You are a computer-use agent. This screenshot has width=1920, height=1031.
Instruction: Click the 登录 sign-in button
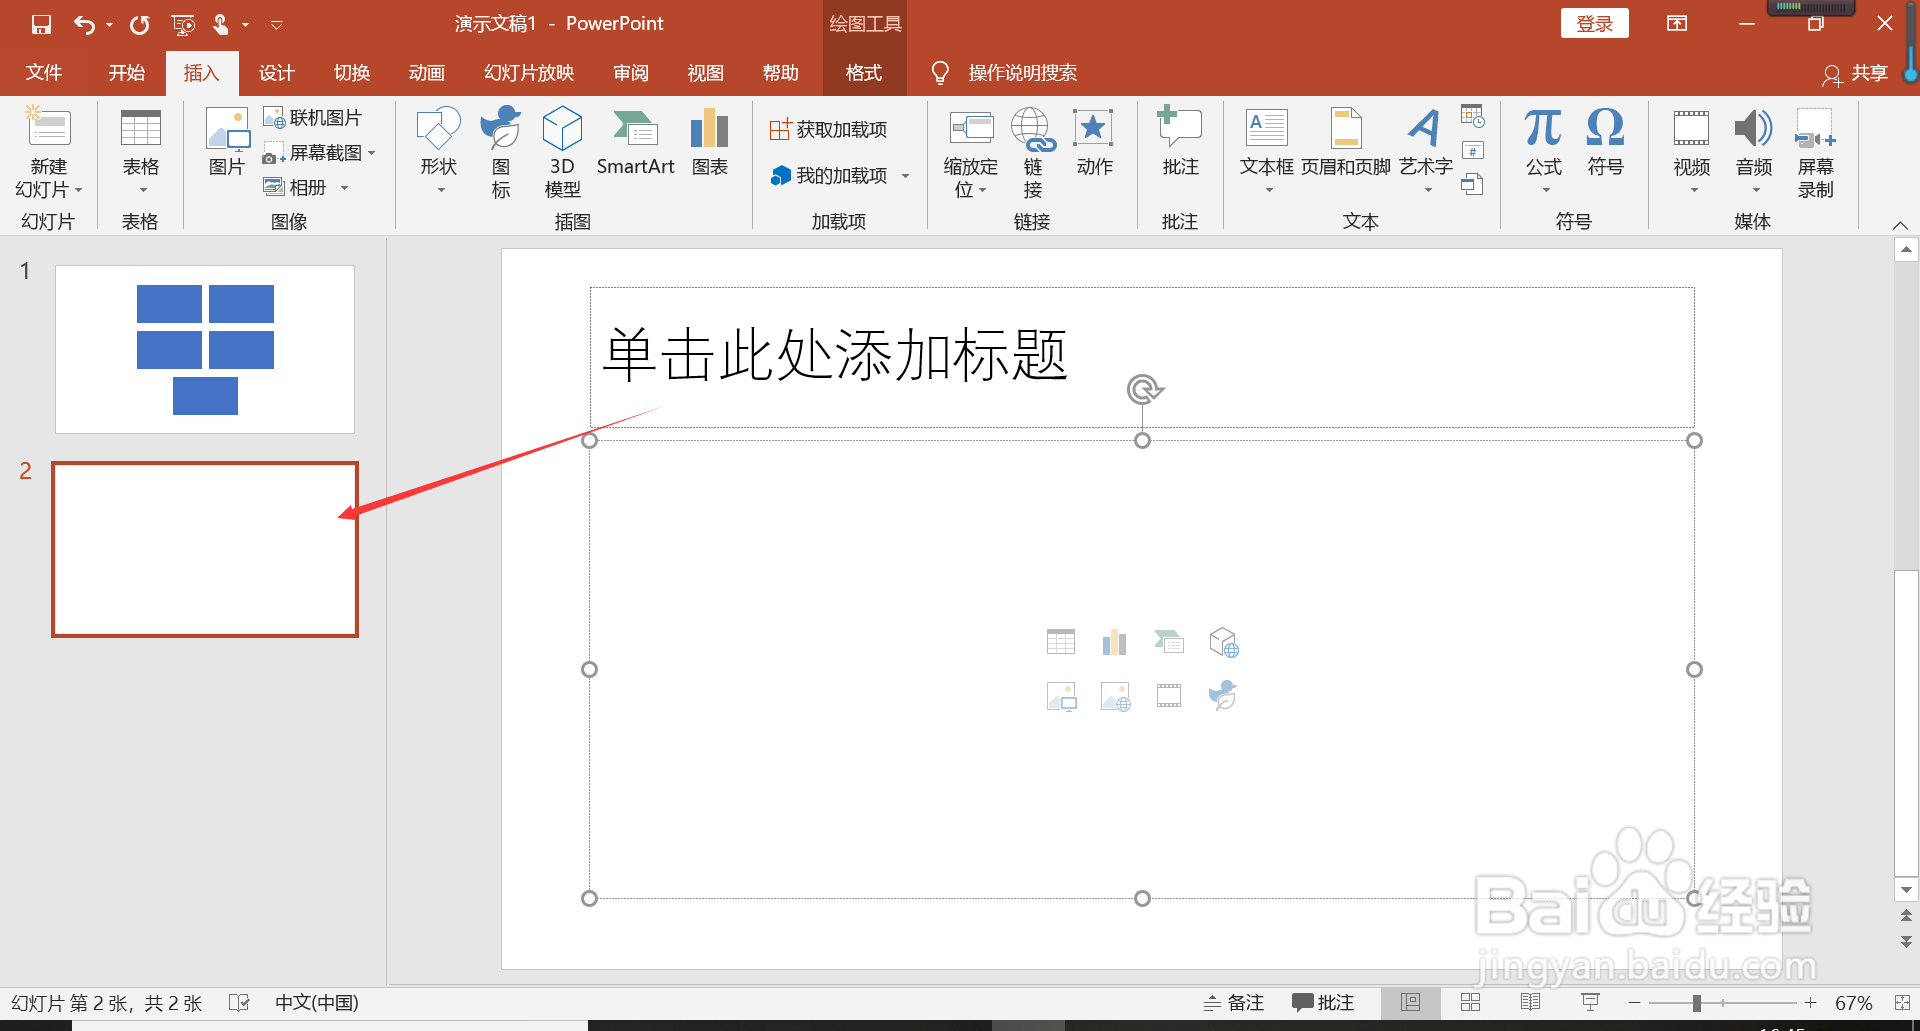1594,22
